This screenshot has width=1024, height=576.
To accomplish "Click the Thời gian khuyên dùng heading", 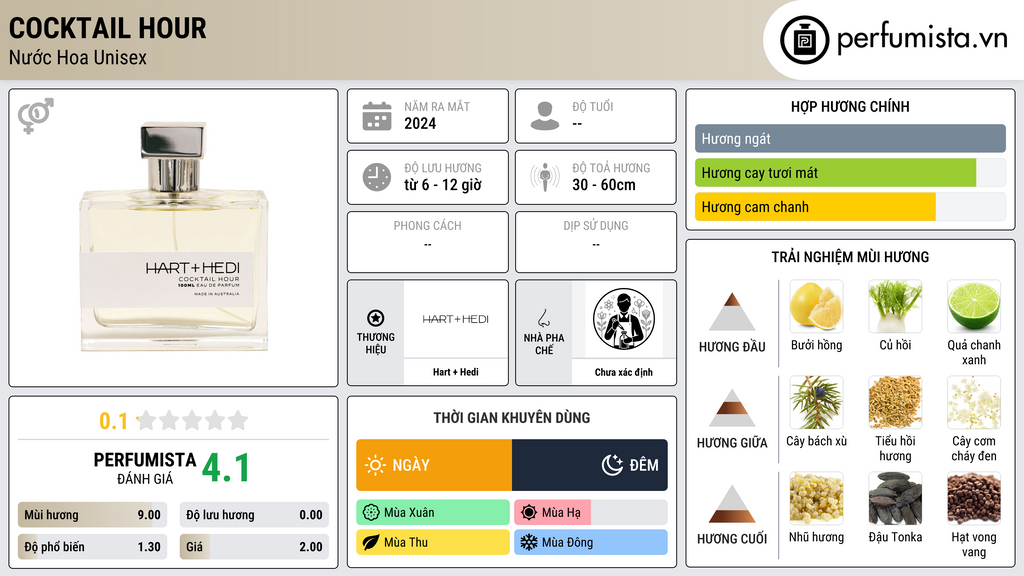I will [x=512, y=418].
